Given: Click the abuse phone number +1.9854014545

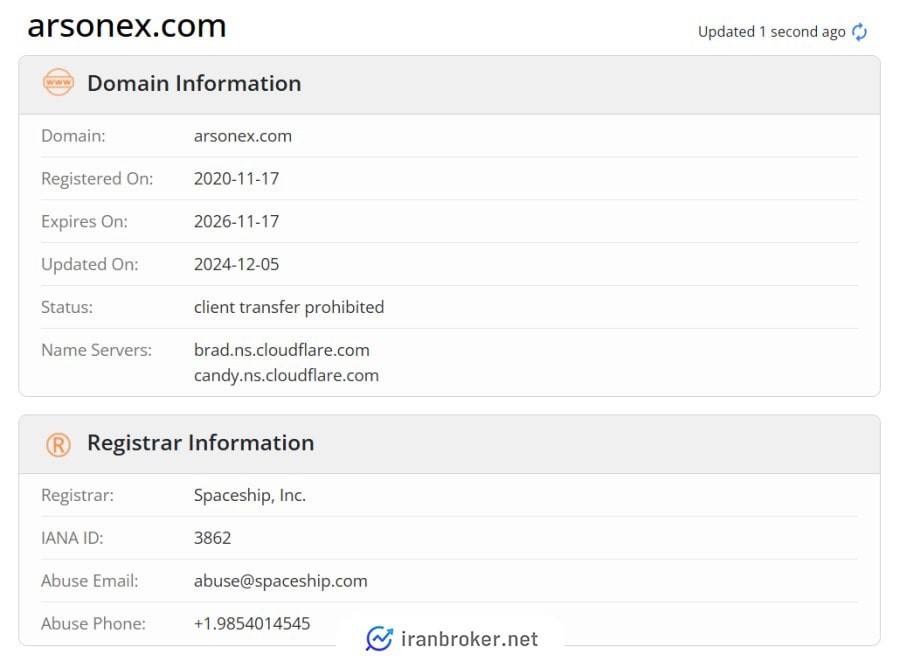Looking at the screenshot, I should (252, 624).
